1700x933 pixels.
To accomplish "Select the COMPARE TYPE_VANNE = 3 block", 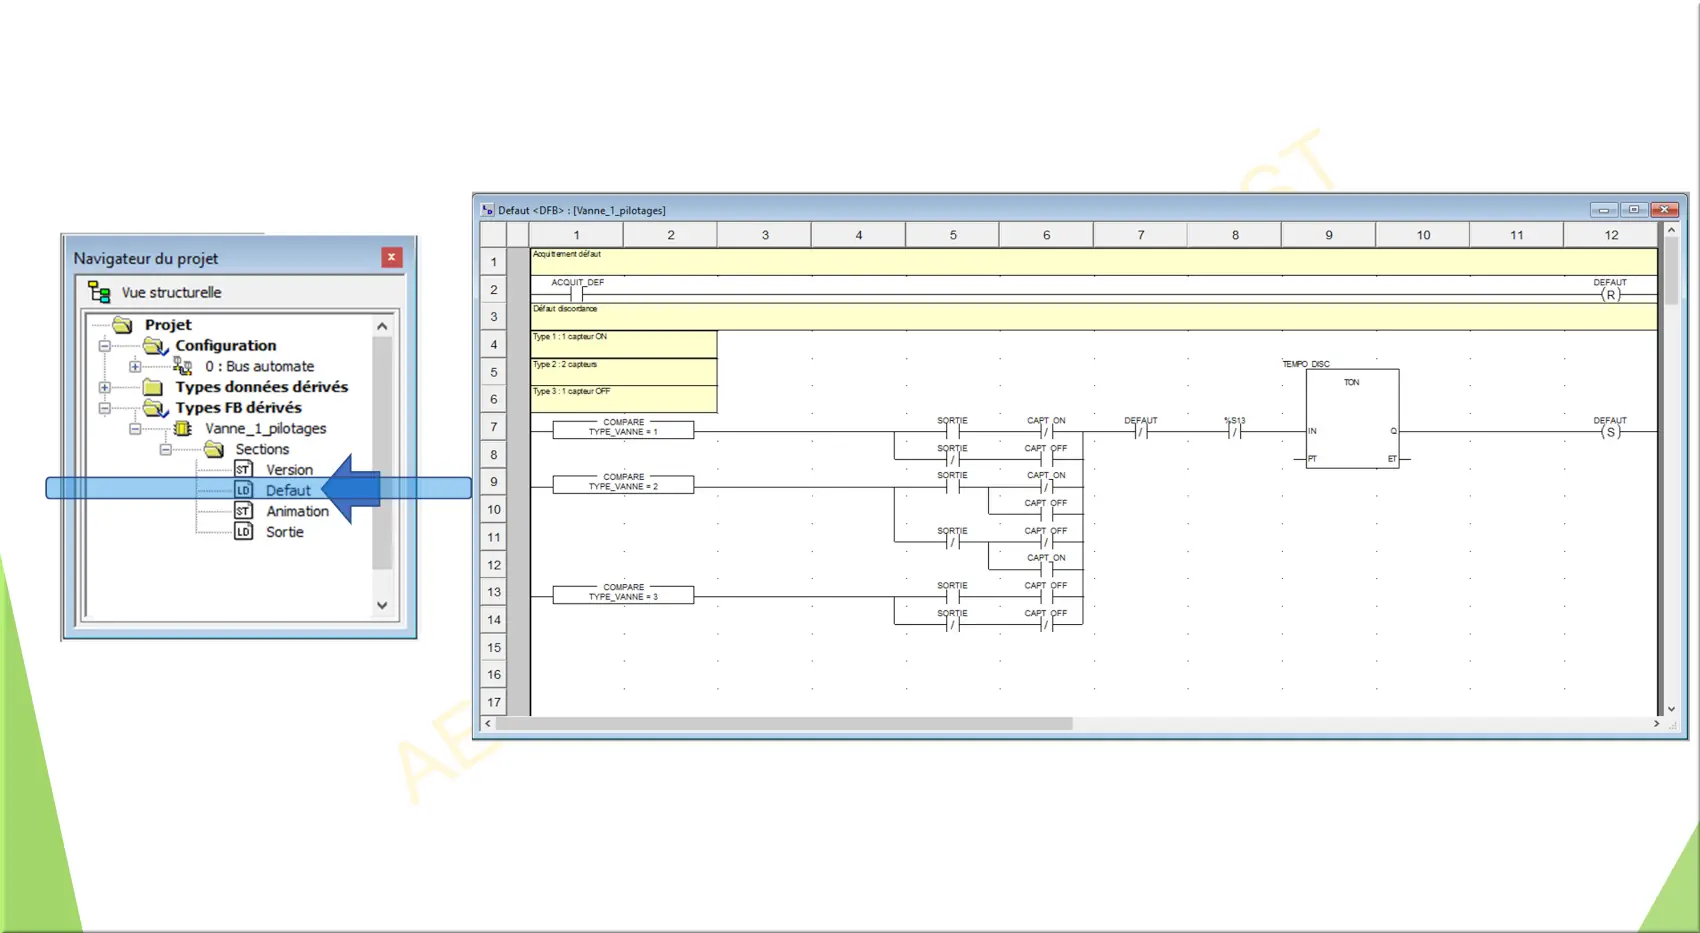I will pos(623,593).
